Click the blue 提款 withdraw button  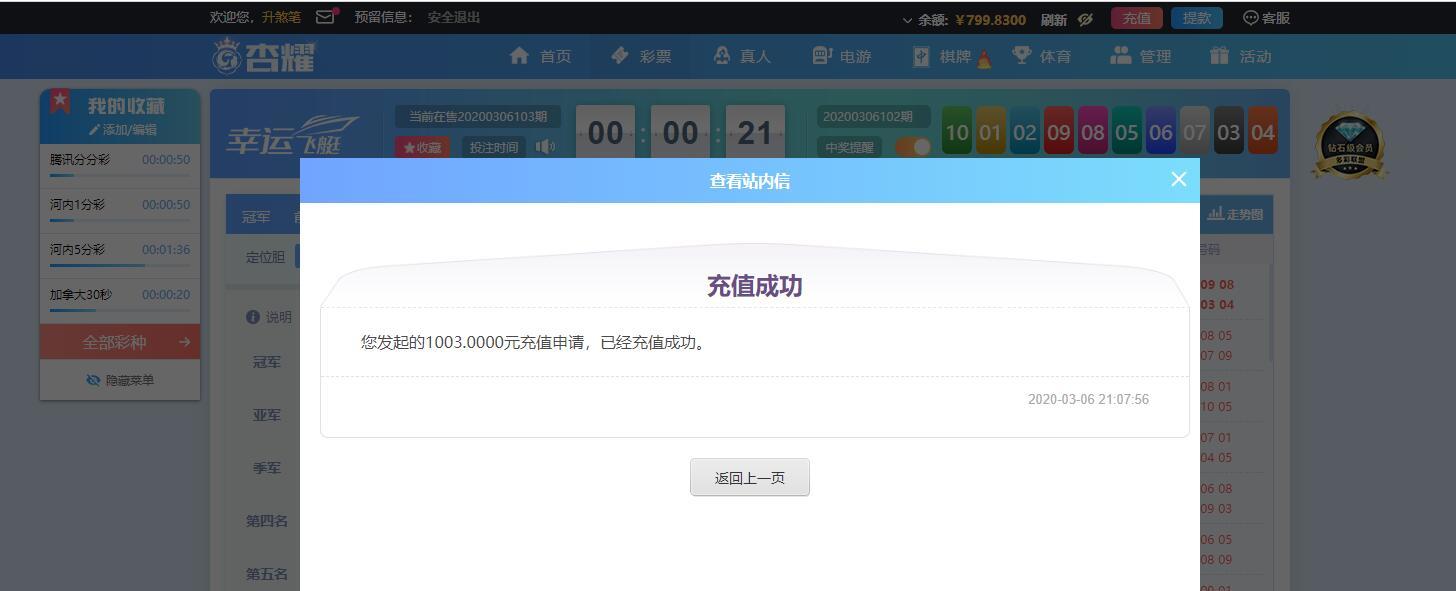coord(1197,18)
